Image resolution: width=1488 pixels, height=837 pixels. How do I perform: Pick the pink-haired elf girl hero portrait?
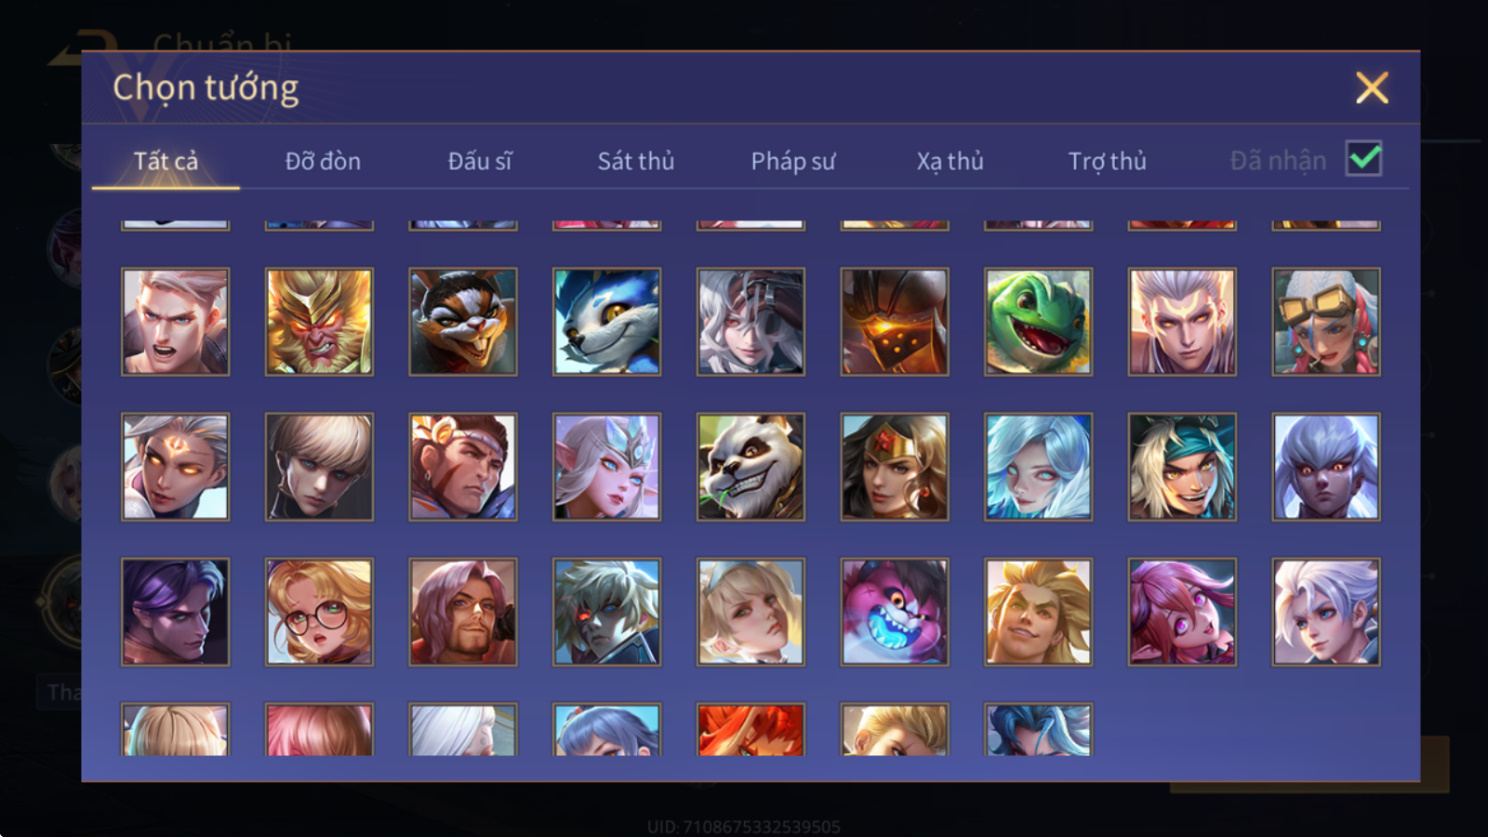[1182, 612]
